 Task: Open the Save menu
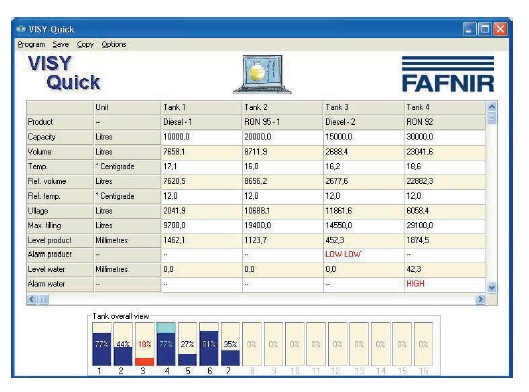coord(61,45)
